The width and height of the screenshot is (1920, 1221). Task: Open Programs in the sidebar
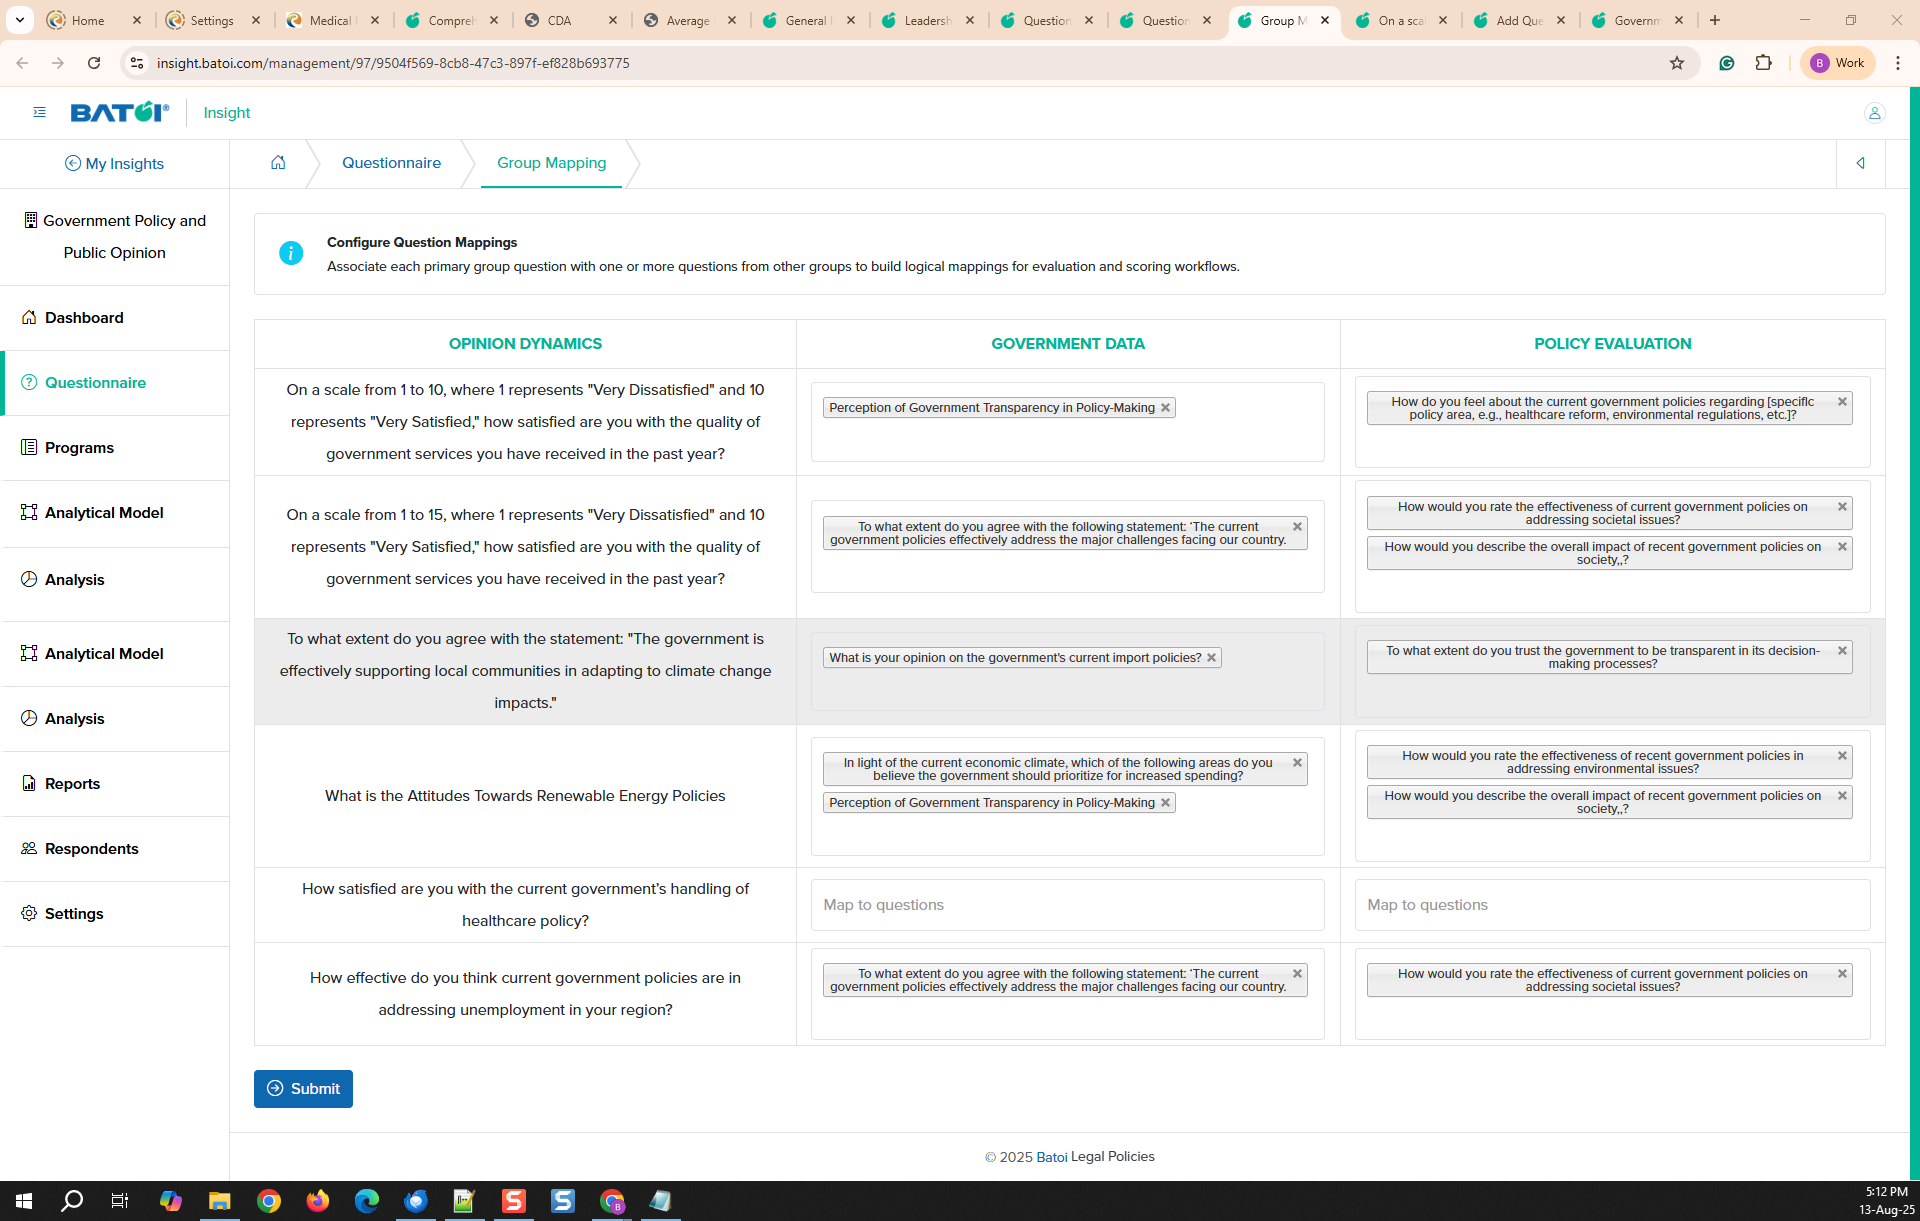(115, 448)
